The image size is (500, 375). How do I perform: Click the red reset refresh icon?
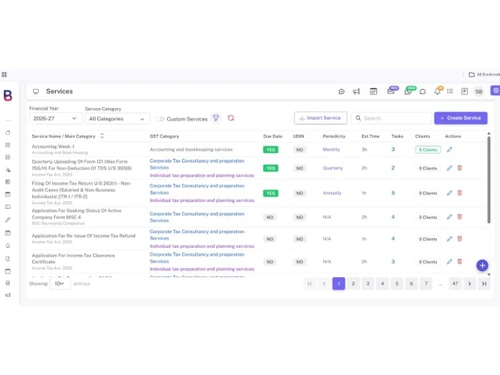(231, 118)
